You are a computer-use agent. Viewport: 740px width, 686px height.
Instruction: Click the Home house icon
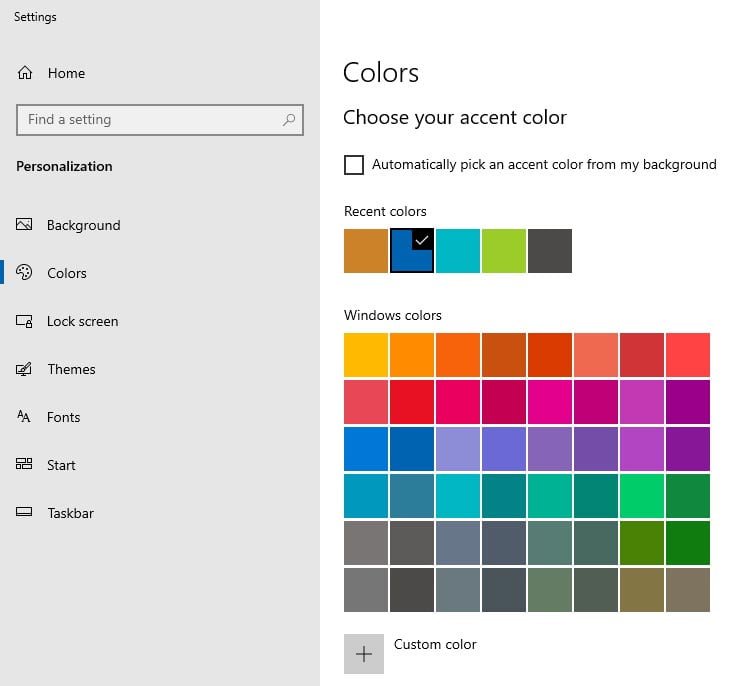point(25,73)
